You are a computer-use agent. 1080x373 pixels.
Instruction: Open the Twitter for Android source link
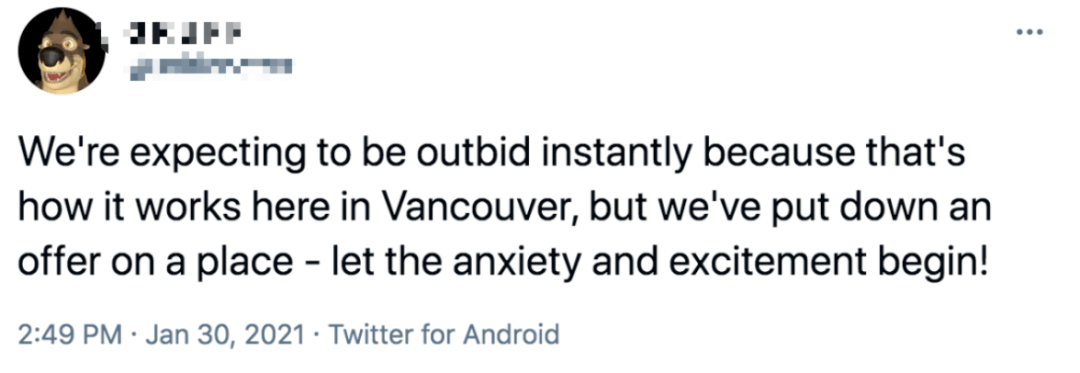[444, 334]
